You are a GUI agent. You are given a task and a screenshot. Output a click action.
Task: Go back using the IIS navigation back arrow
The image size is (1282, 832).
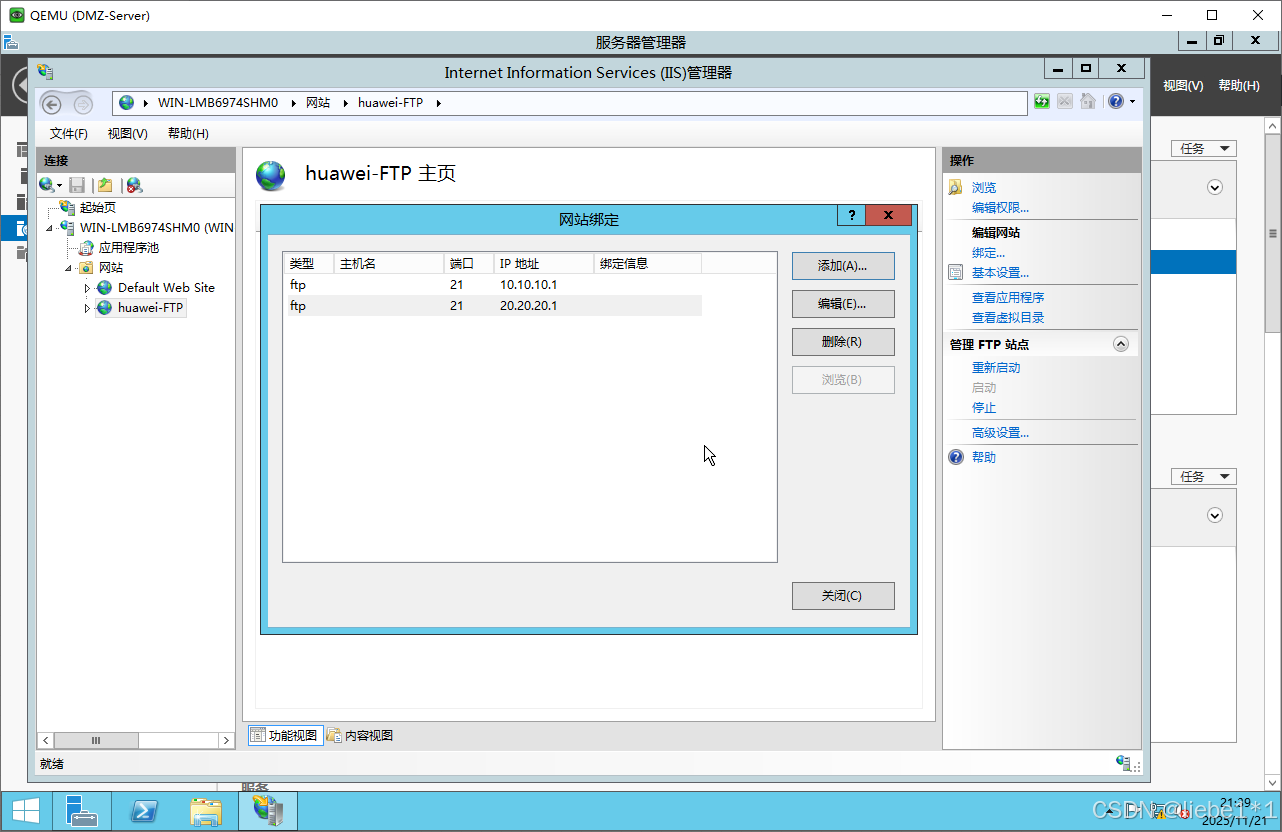51,103
